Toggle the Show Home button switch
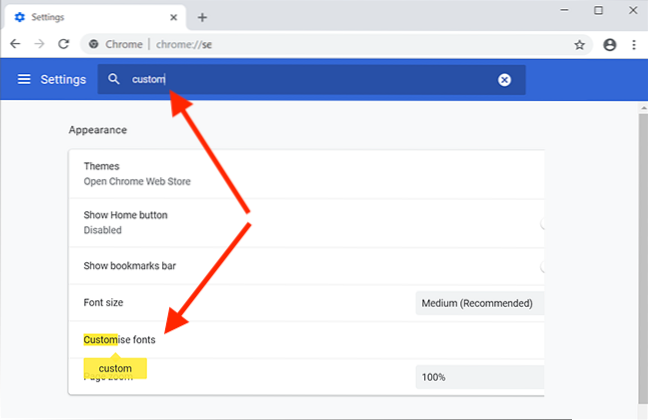This screenshot has width=648, height=420. [x=541, y=222]
